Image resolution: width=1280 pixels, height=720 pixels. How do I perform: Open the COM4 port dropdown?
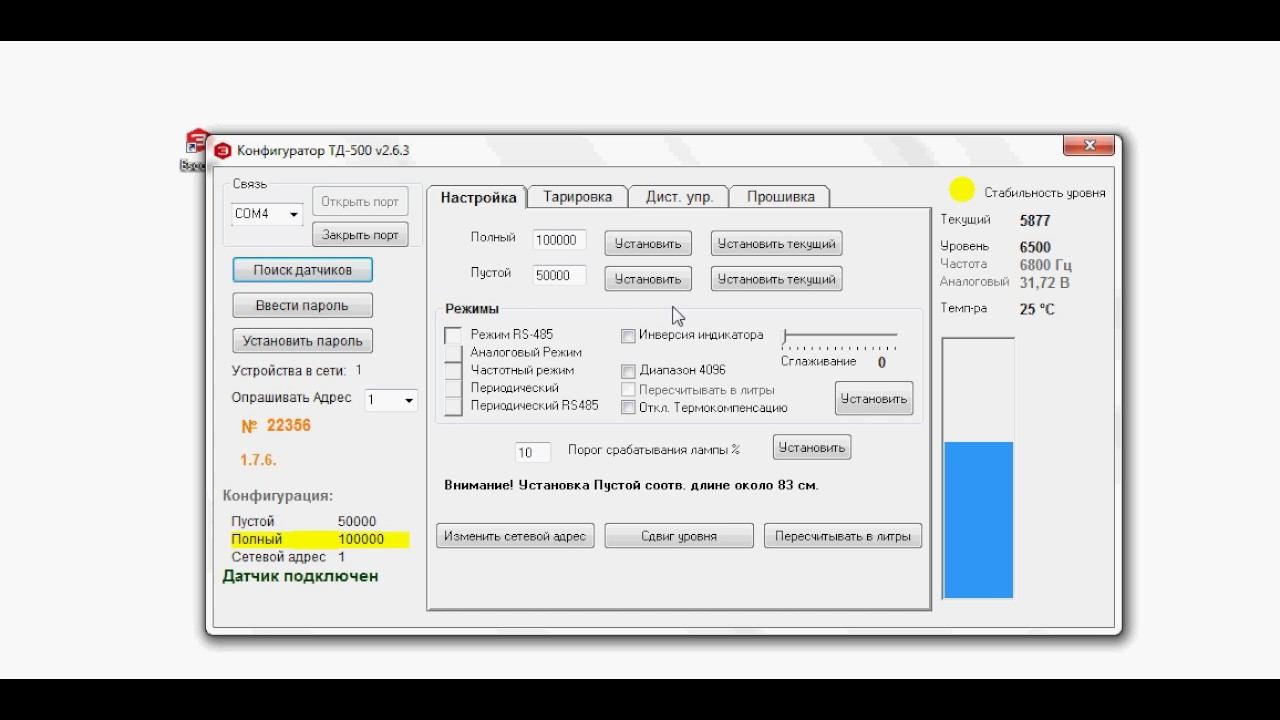(294, 214)
